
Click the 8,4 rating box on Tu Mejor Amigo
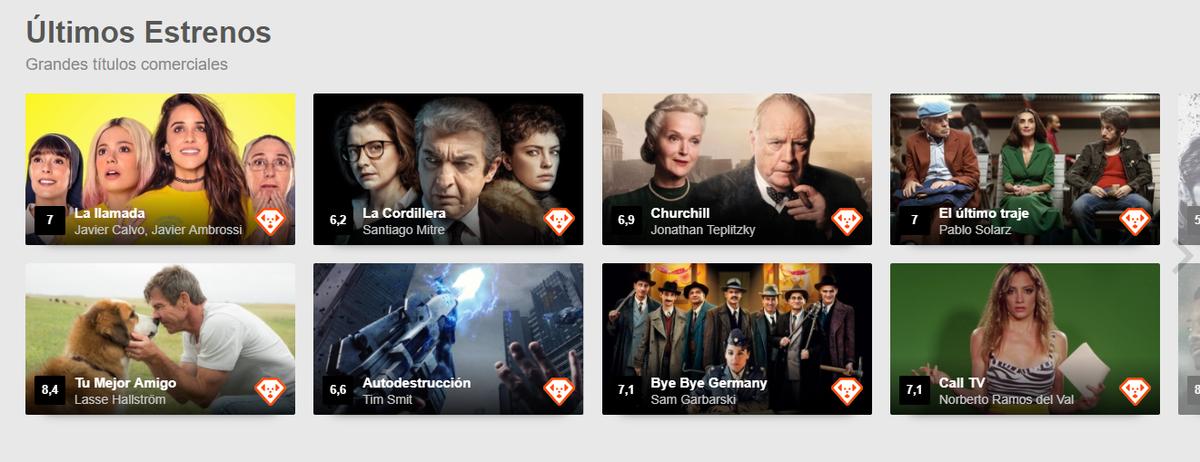pos(50,390)
